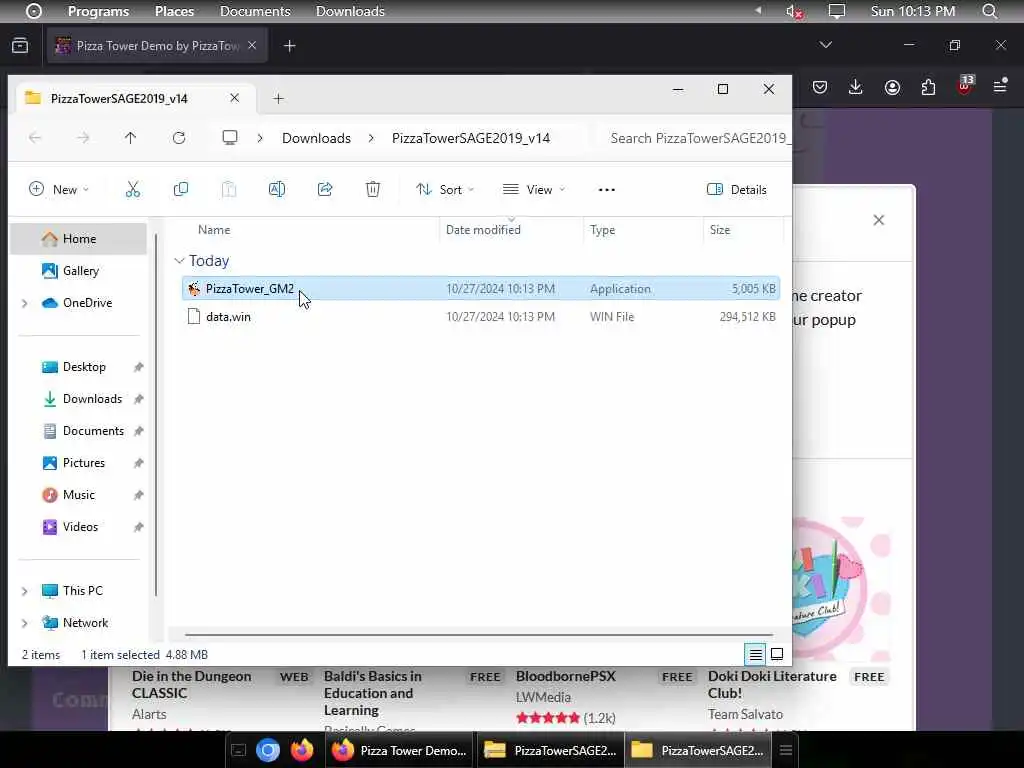
Task: Open Music in the navigation sidebar
Action: [x=78, y=495]
